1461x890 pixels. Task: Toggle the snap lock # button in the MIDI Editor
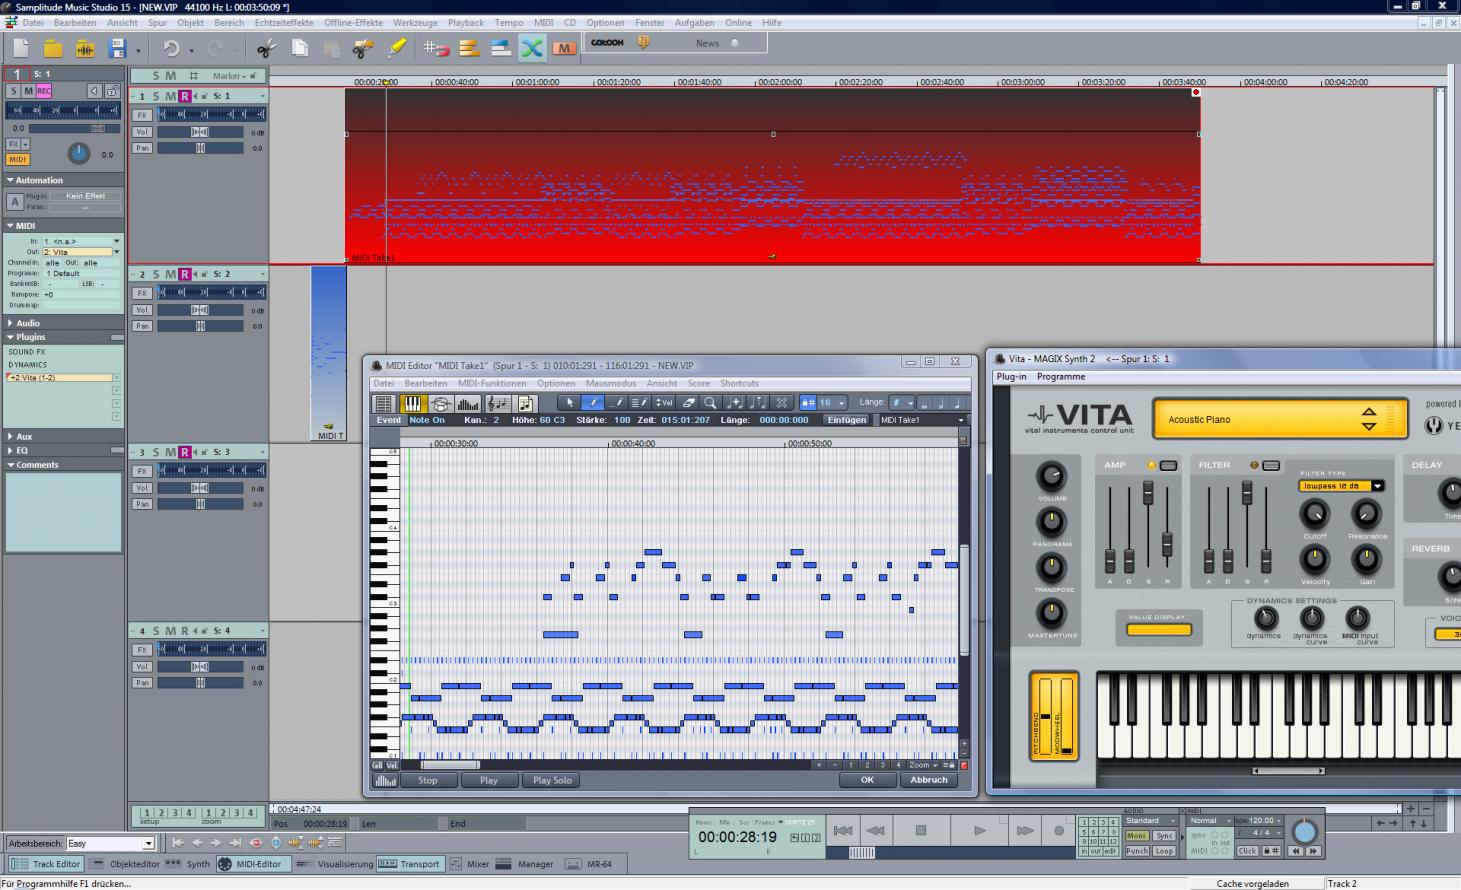coord(808,402)
